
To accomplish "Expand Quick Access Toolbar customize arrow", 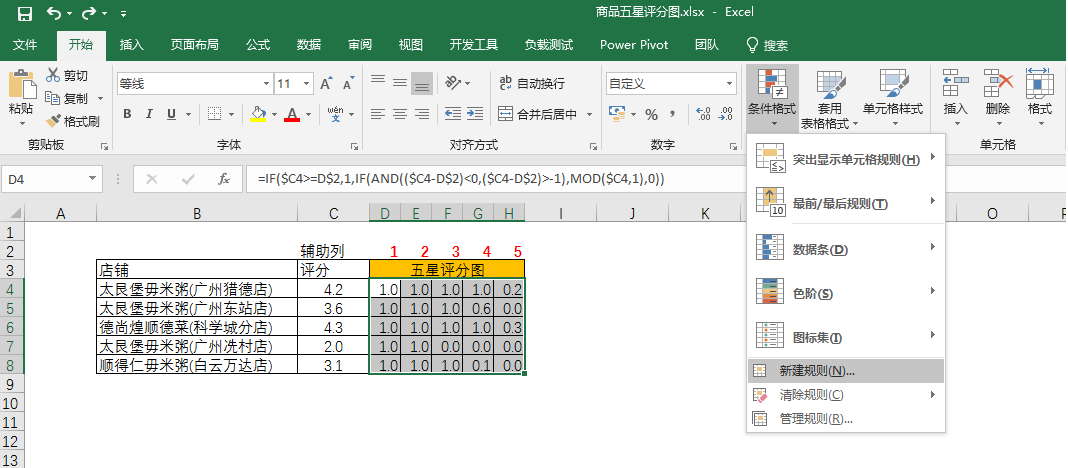I will point(123,14).
